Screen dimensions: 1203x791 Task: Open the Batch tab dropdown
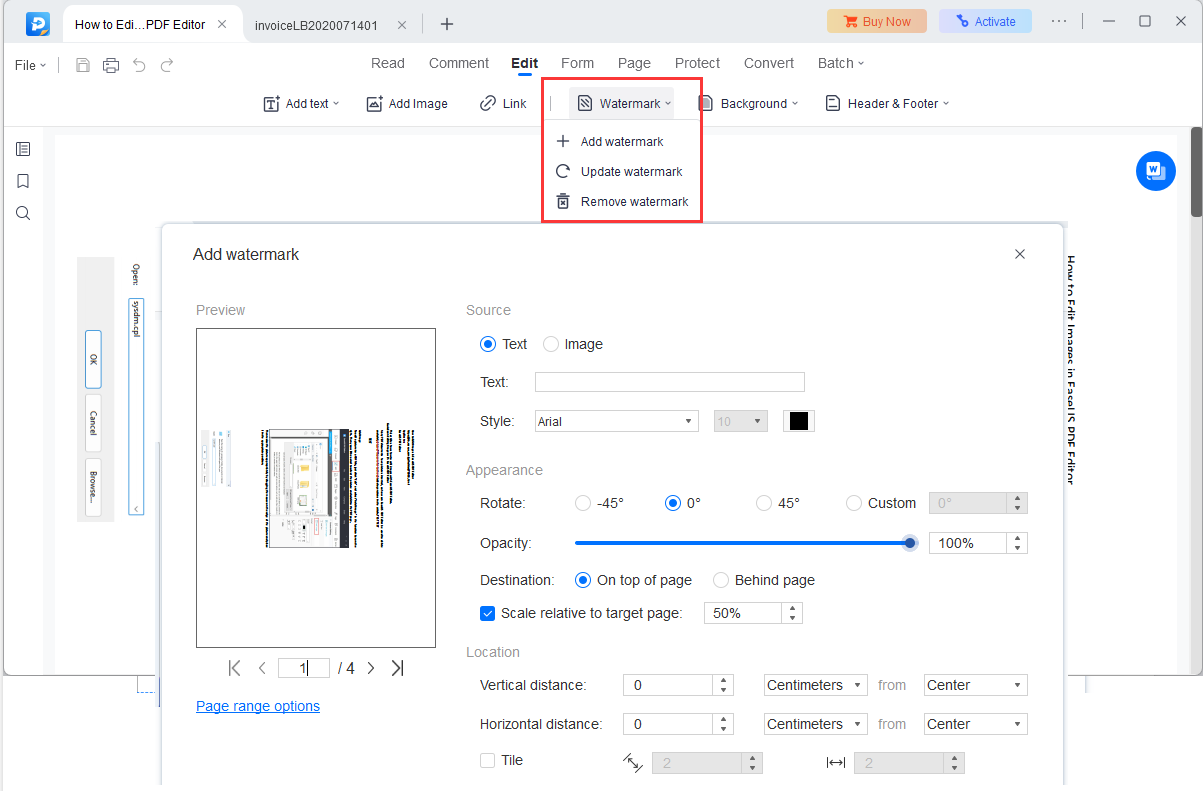841,63
